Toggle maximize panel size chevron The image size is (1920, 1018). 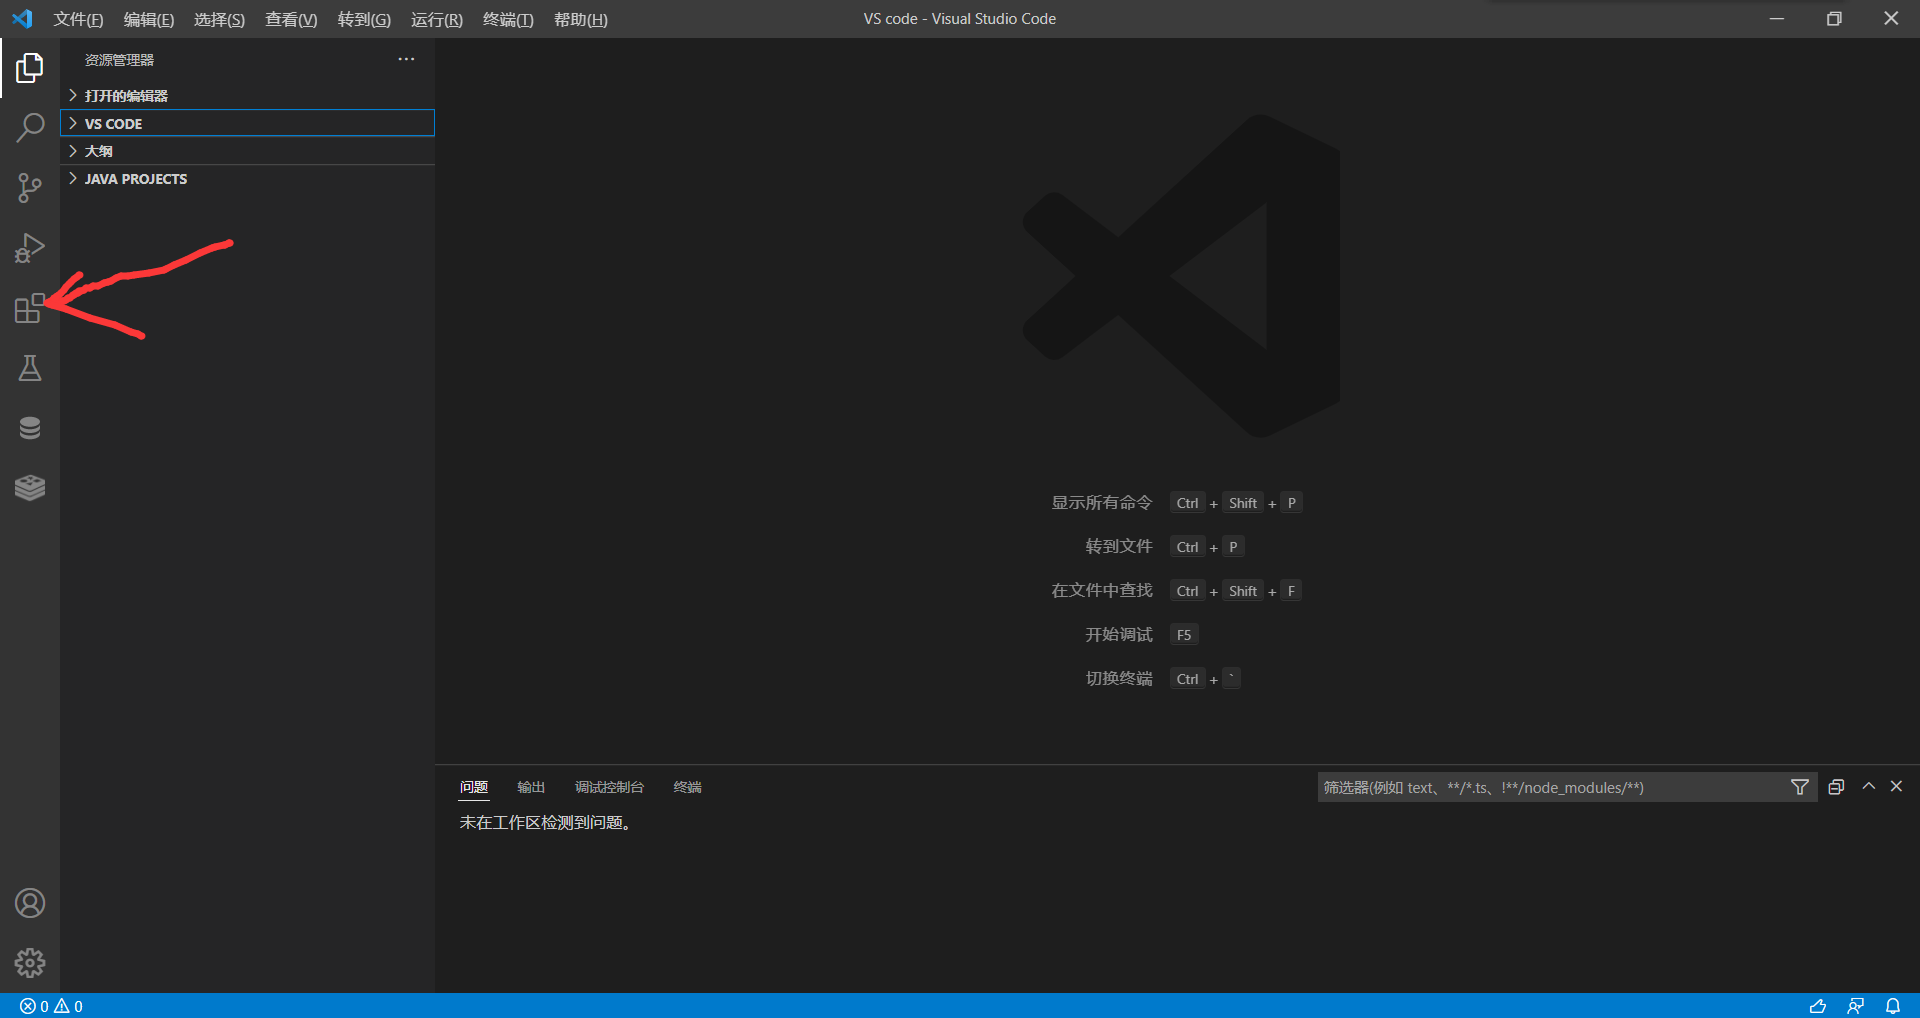[1868, 787]
